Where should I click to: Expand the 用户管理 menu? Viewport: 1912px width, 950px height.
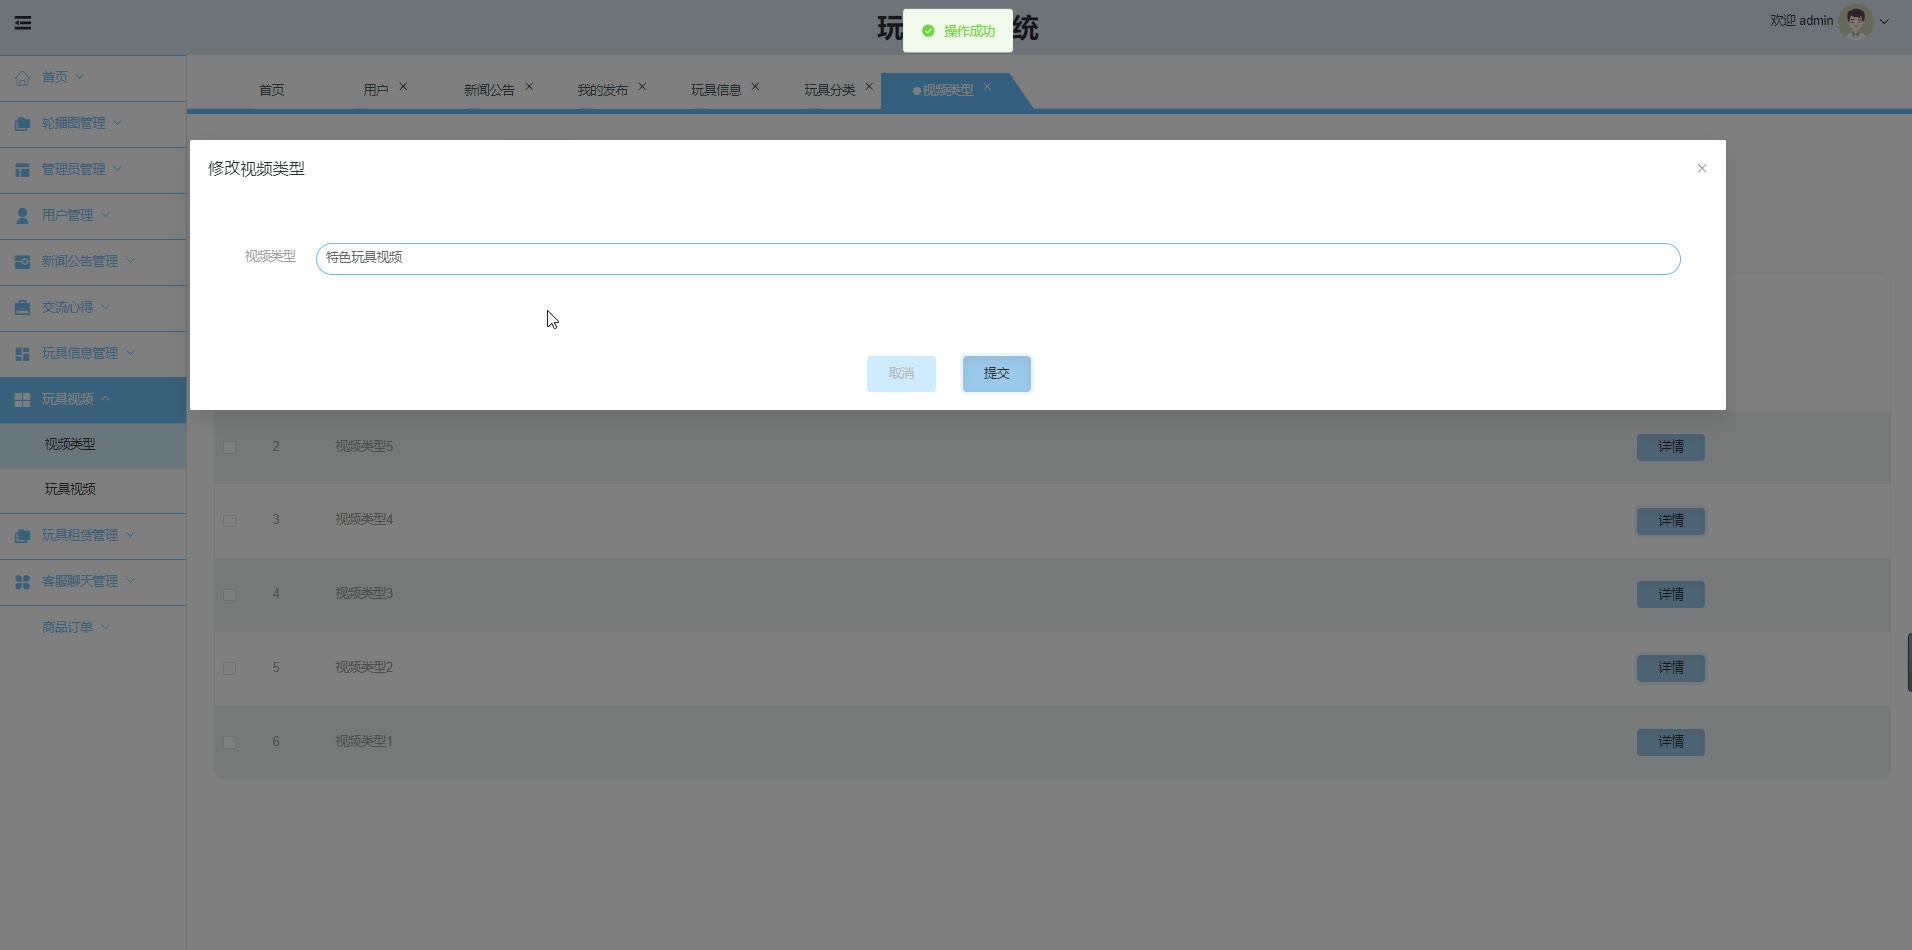[x=105, y=215]
